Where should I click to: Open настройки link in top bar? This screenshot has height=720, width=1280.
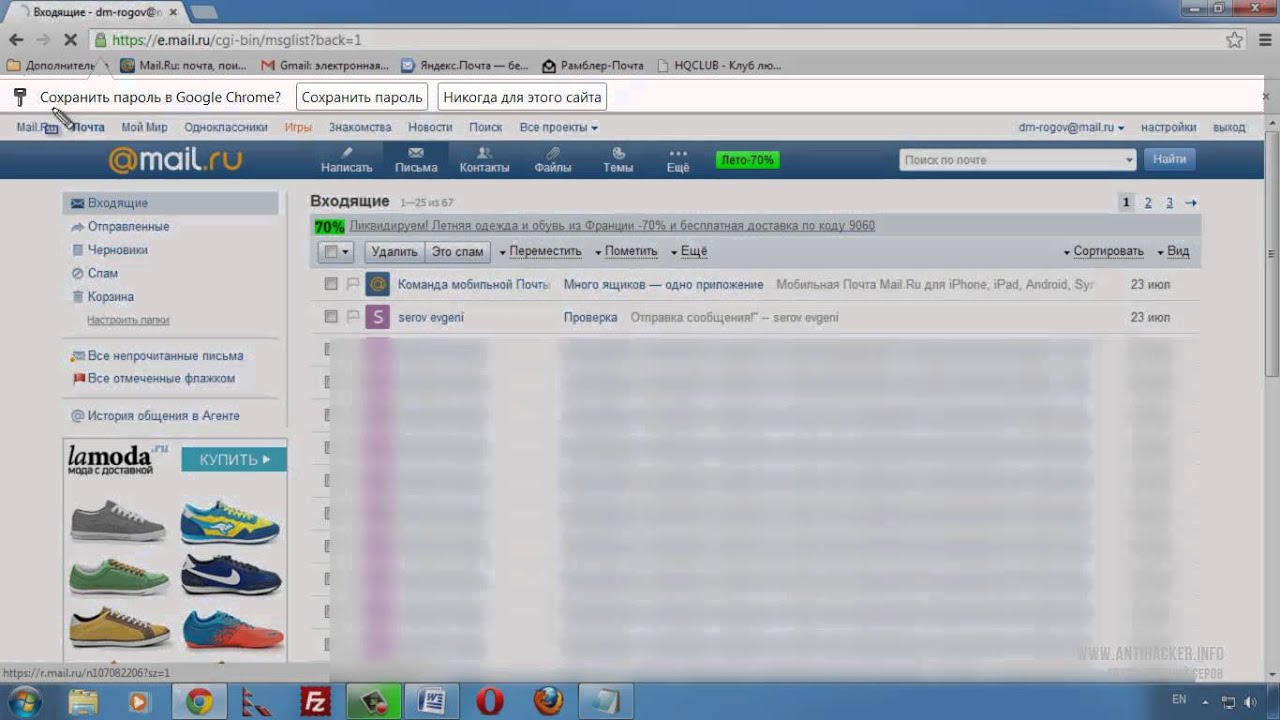[x=1168, y=127]
